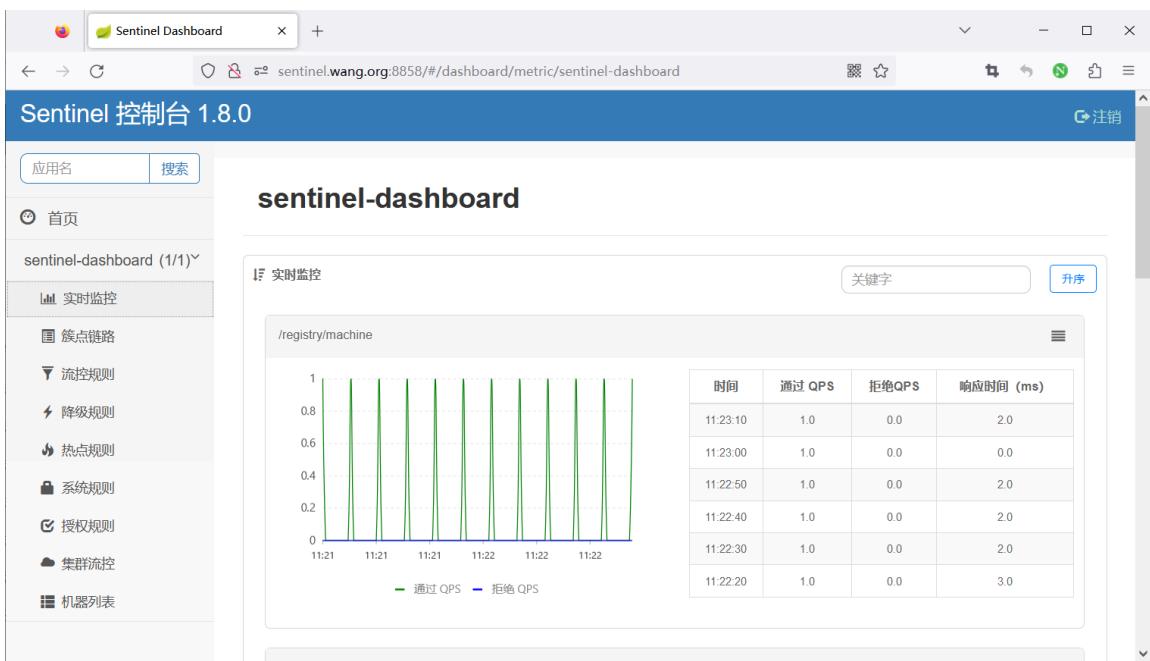Focus the 关键字 filter input
Viewport: 1150px width, 661px height.
click(935, 279)
